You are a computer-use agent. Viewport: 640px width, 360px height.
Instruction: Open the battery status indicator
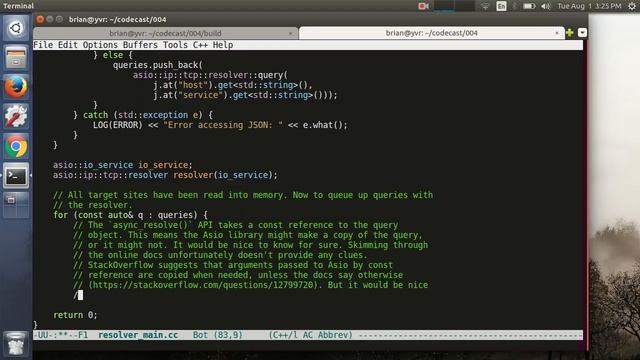point(529,6)
